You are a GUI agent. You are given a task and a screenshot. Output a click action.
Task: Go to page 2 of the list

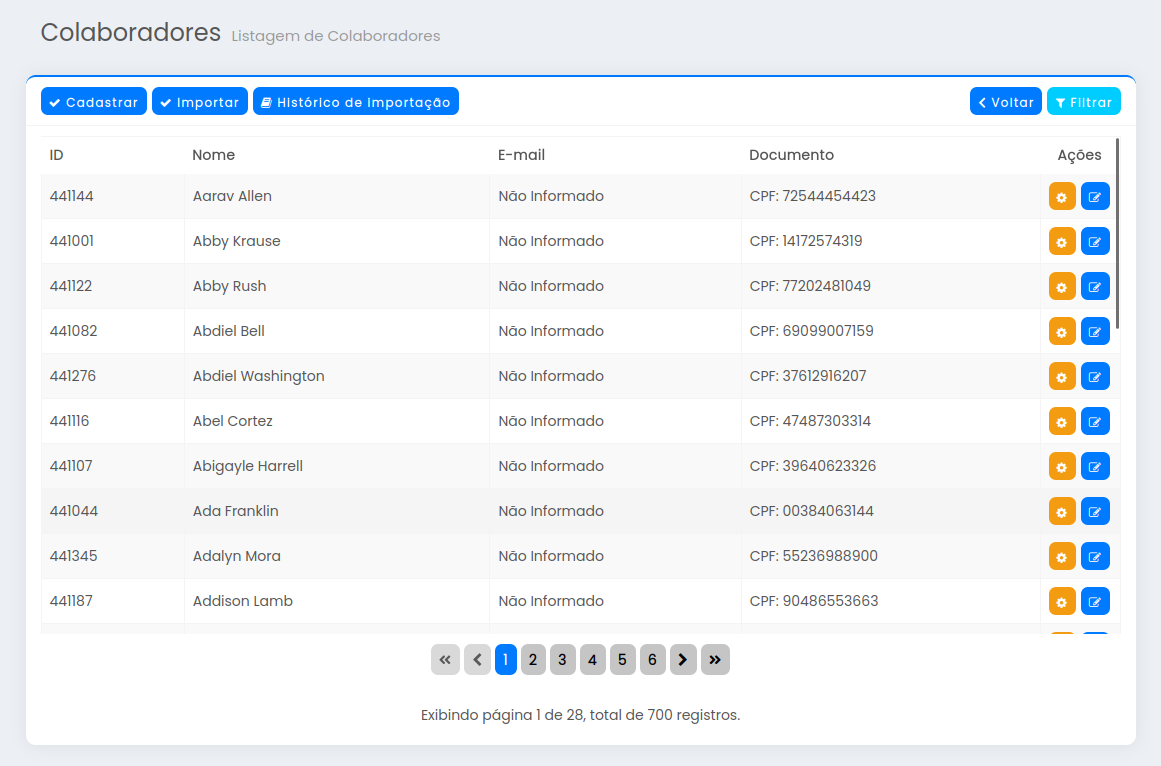click(x=533, y=660)
